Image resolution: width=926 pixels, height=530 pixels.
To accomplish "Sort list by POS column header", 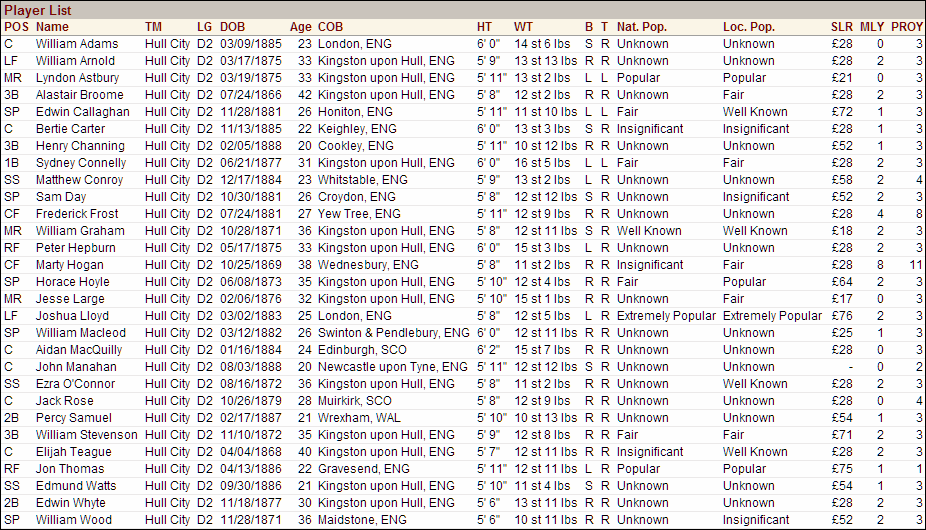I will click(x=16, y=27).
